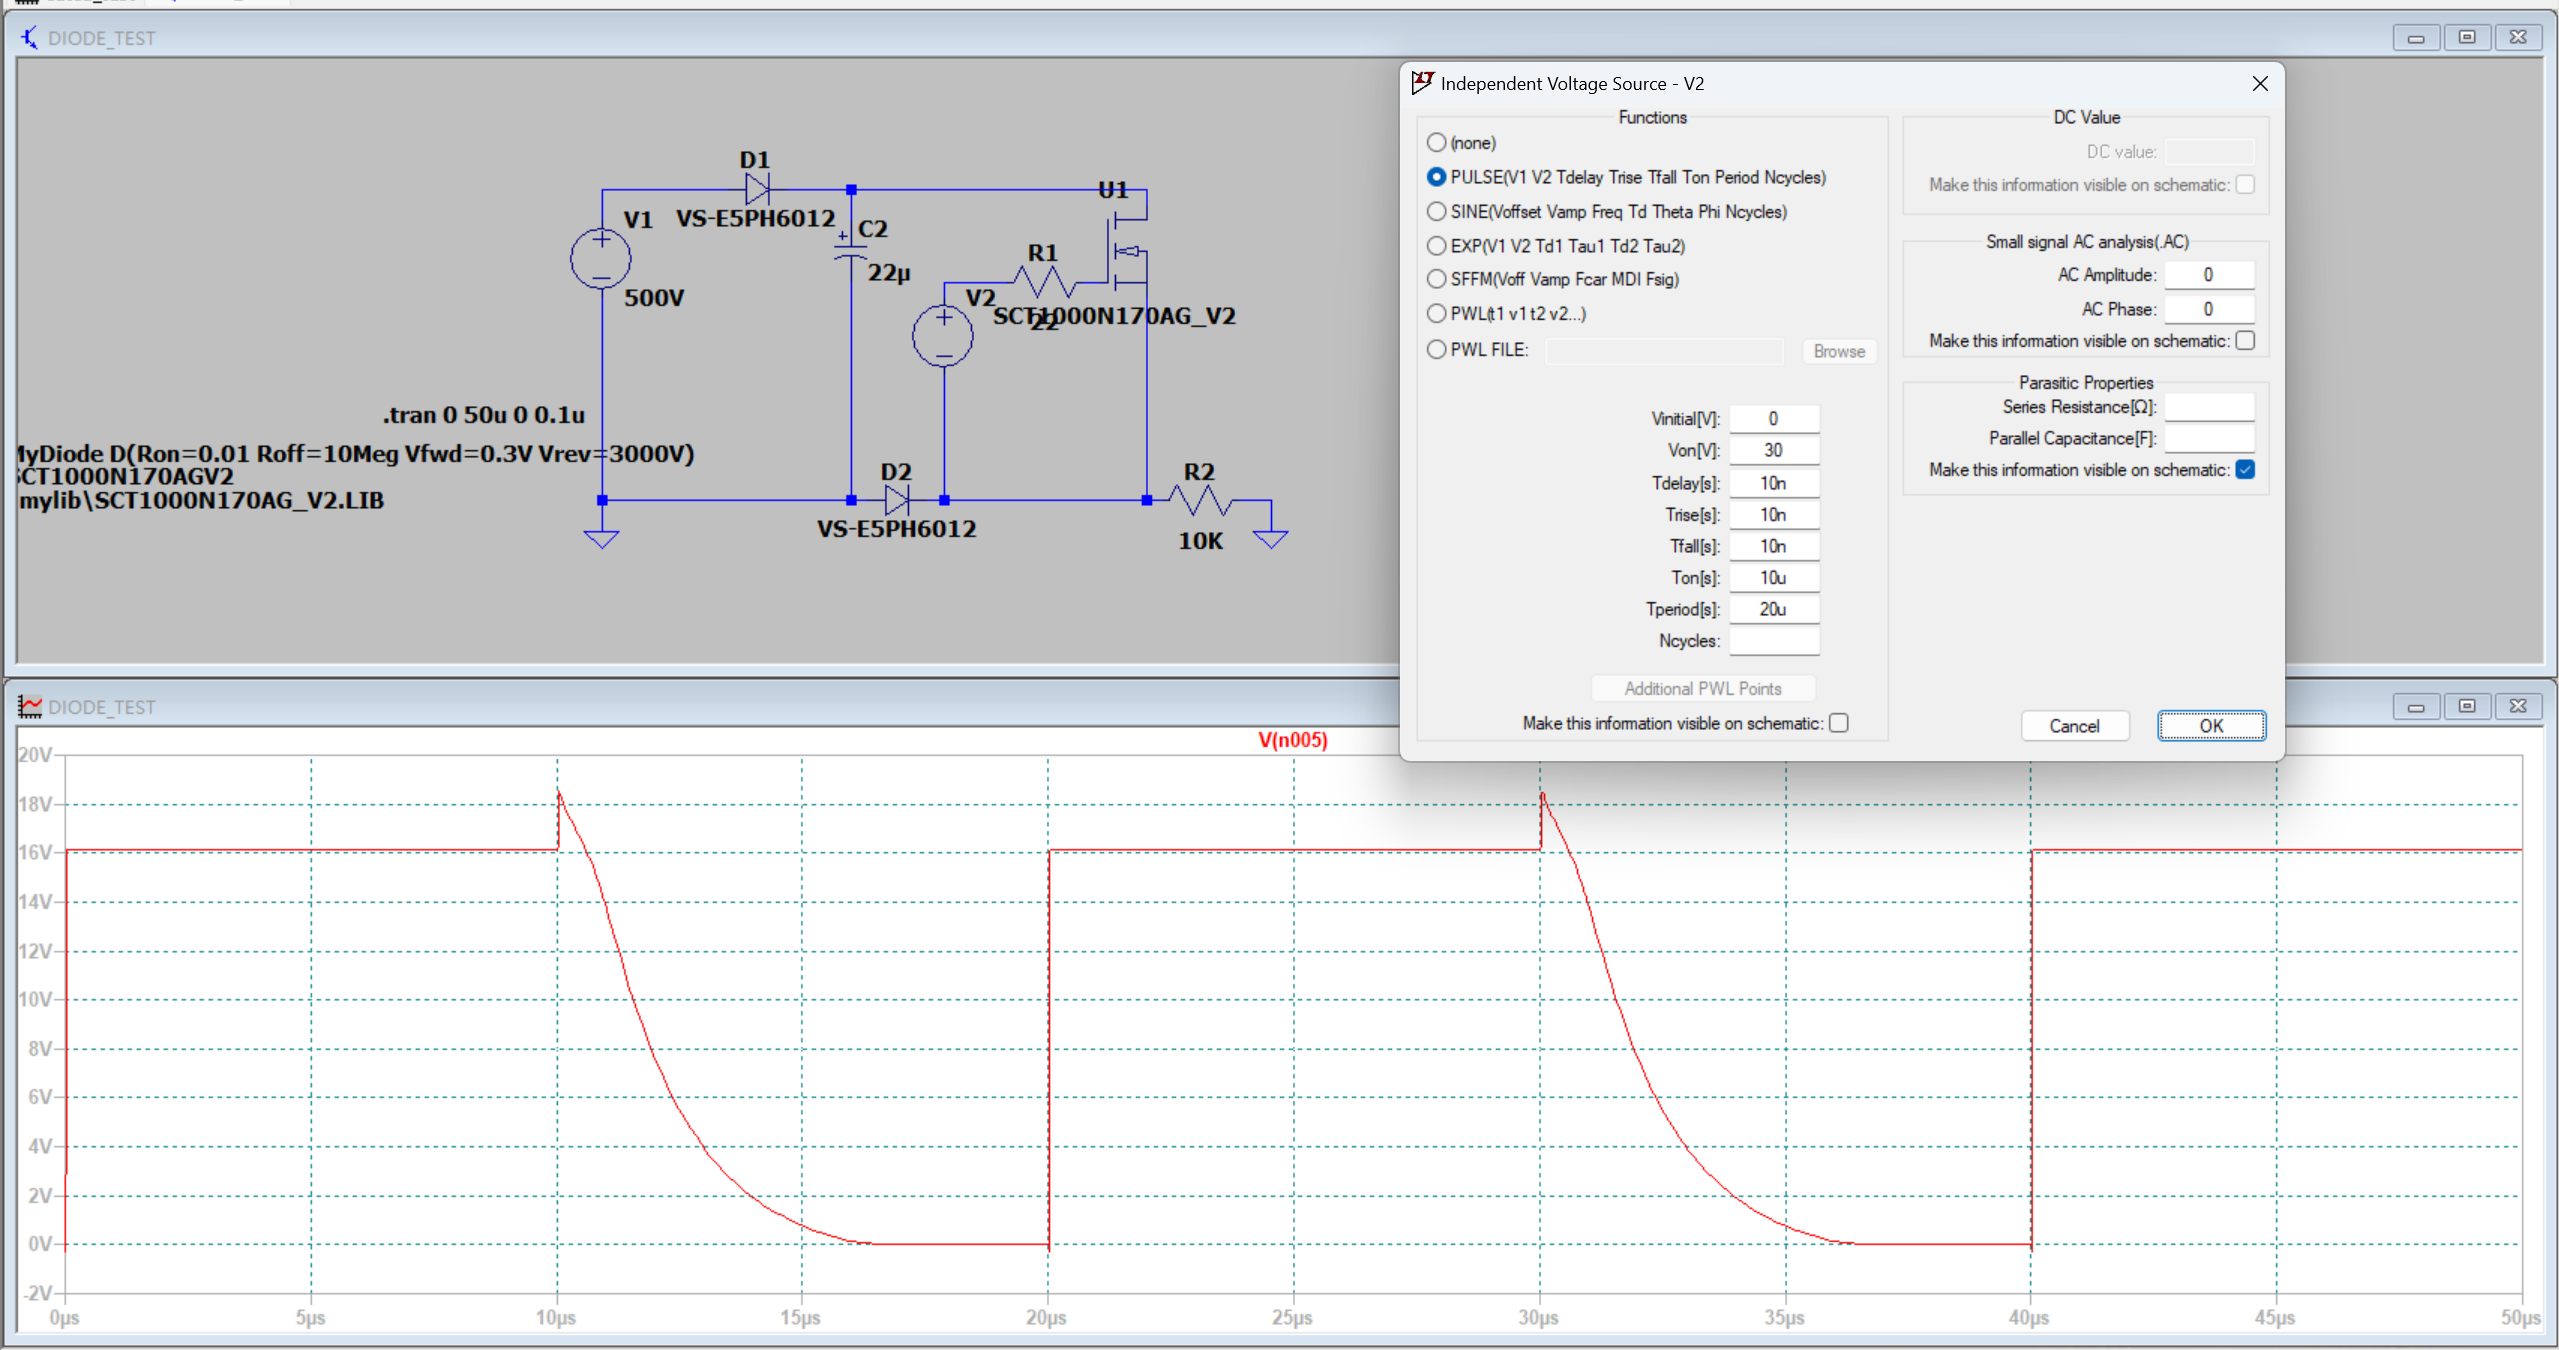Select the D1 diode symbol in the schematic
The image size is (2559, 1350).
point(754,188)
